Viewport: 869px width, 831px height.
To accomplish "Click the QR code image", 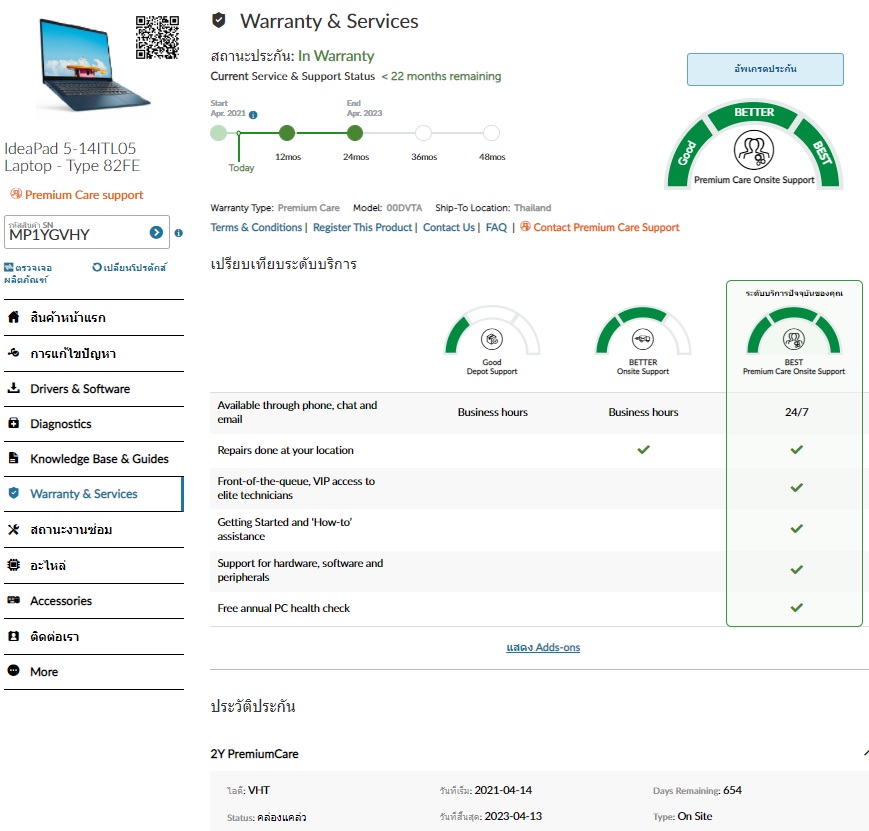I will [x=157, y=37].
